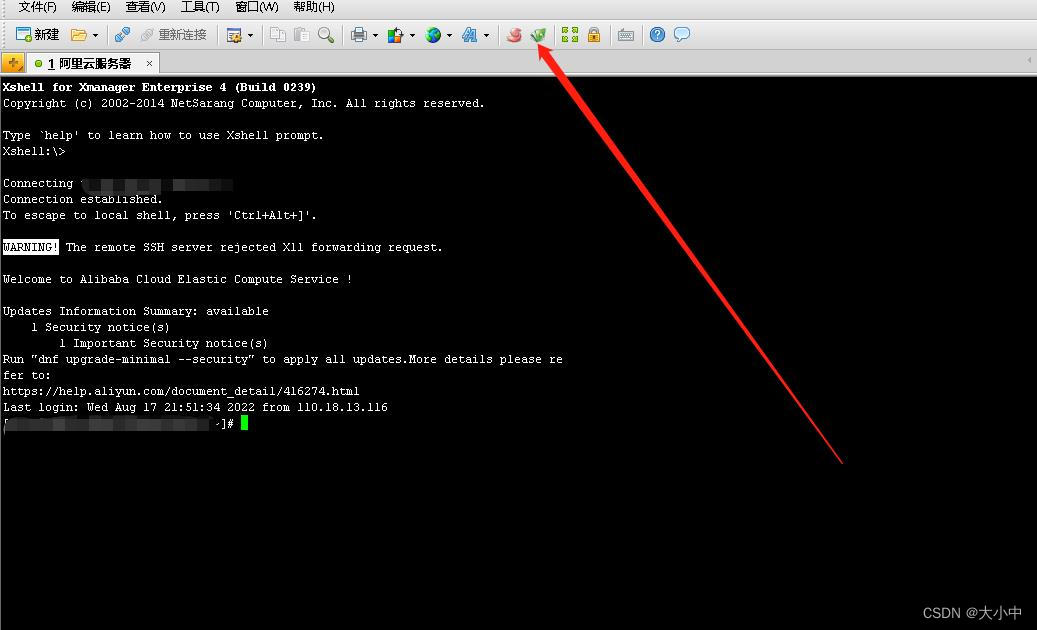Expand the globe encoding dropdown arrow
1037x630 pixels.
(x=449, y=35)
